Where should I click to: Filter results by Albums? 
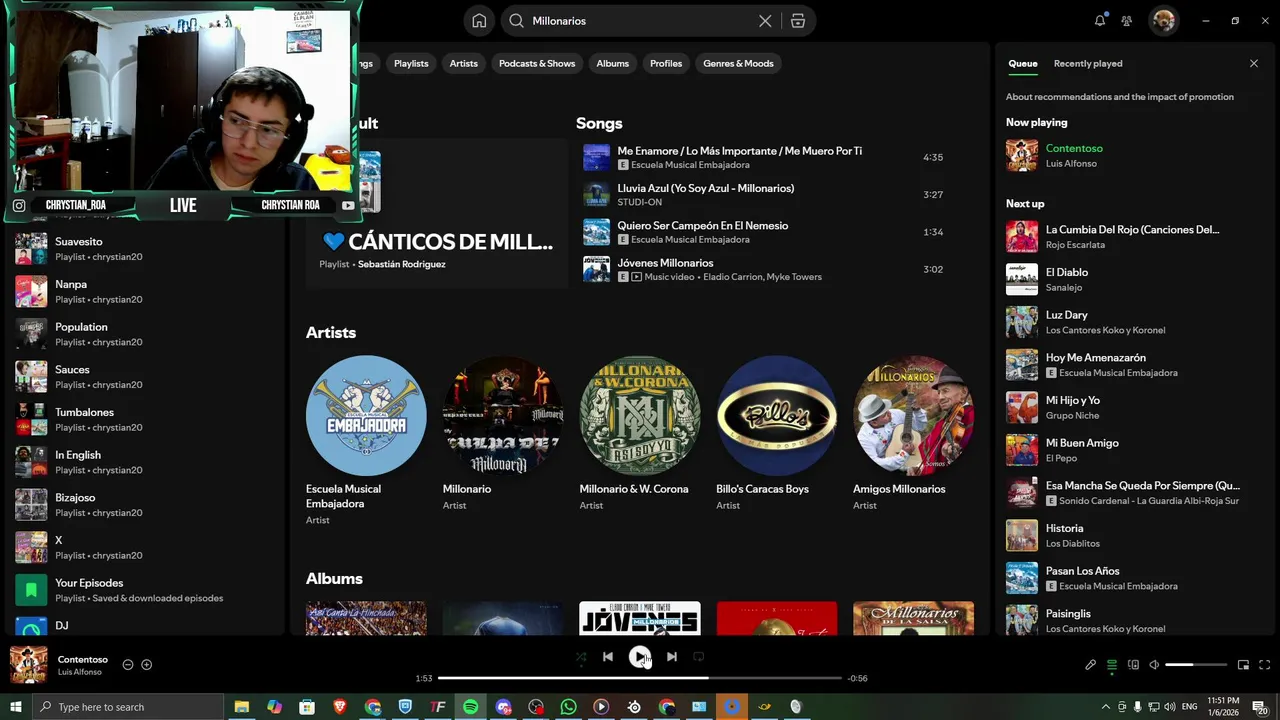click(x=613, y=63)
